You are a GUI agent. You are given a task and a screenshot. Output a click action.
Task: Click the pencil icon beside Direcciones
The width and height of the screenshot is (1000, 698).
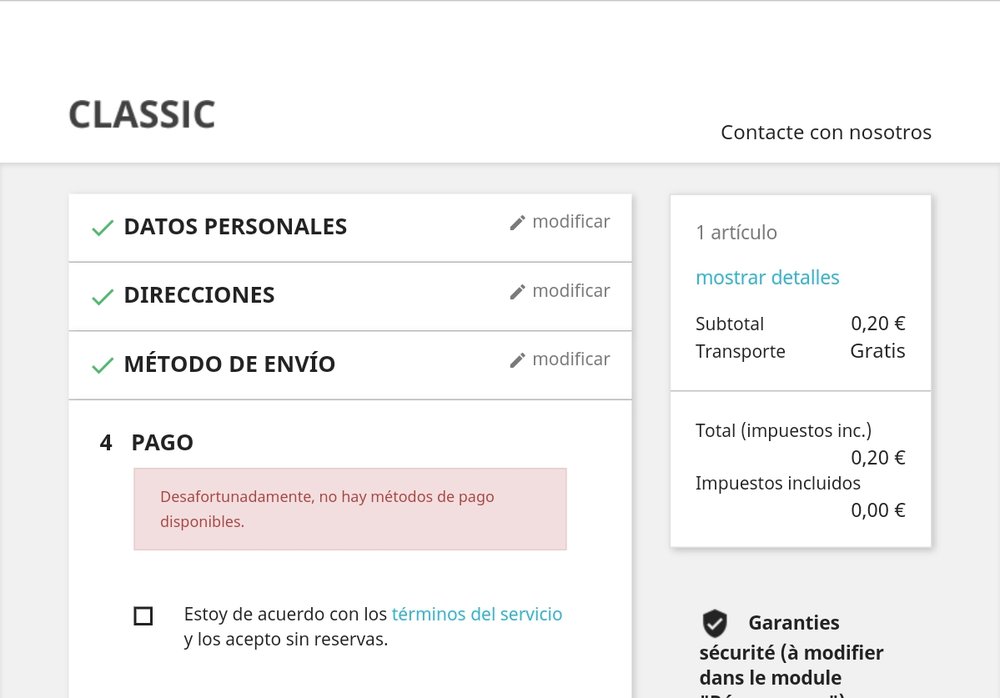click(x=517, y=292)
